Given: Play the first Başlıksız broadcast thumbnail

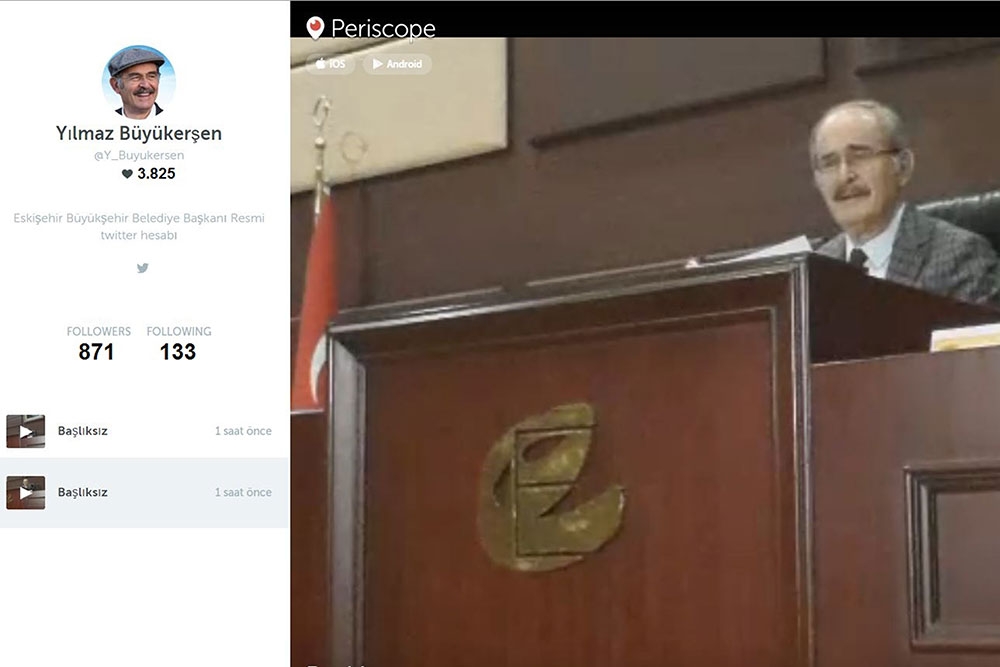Looking at the screenshot, I should tap(26, 431).
